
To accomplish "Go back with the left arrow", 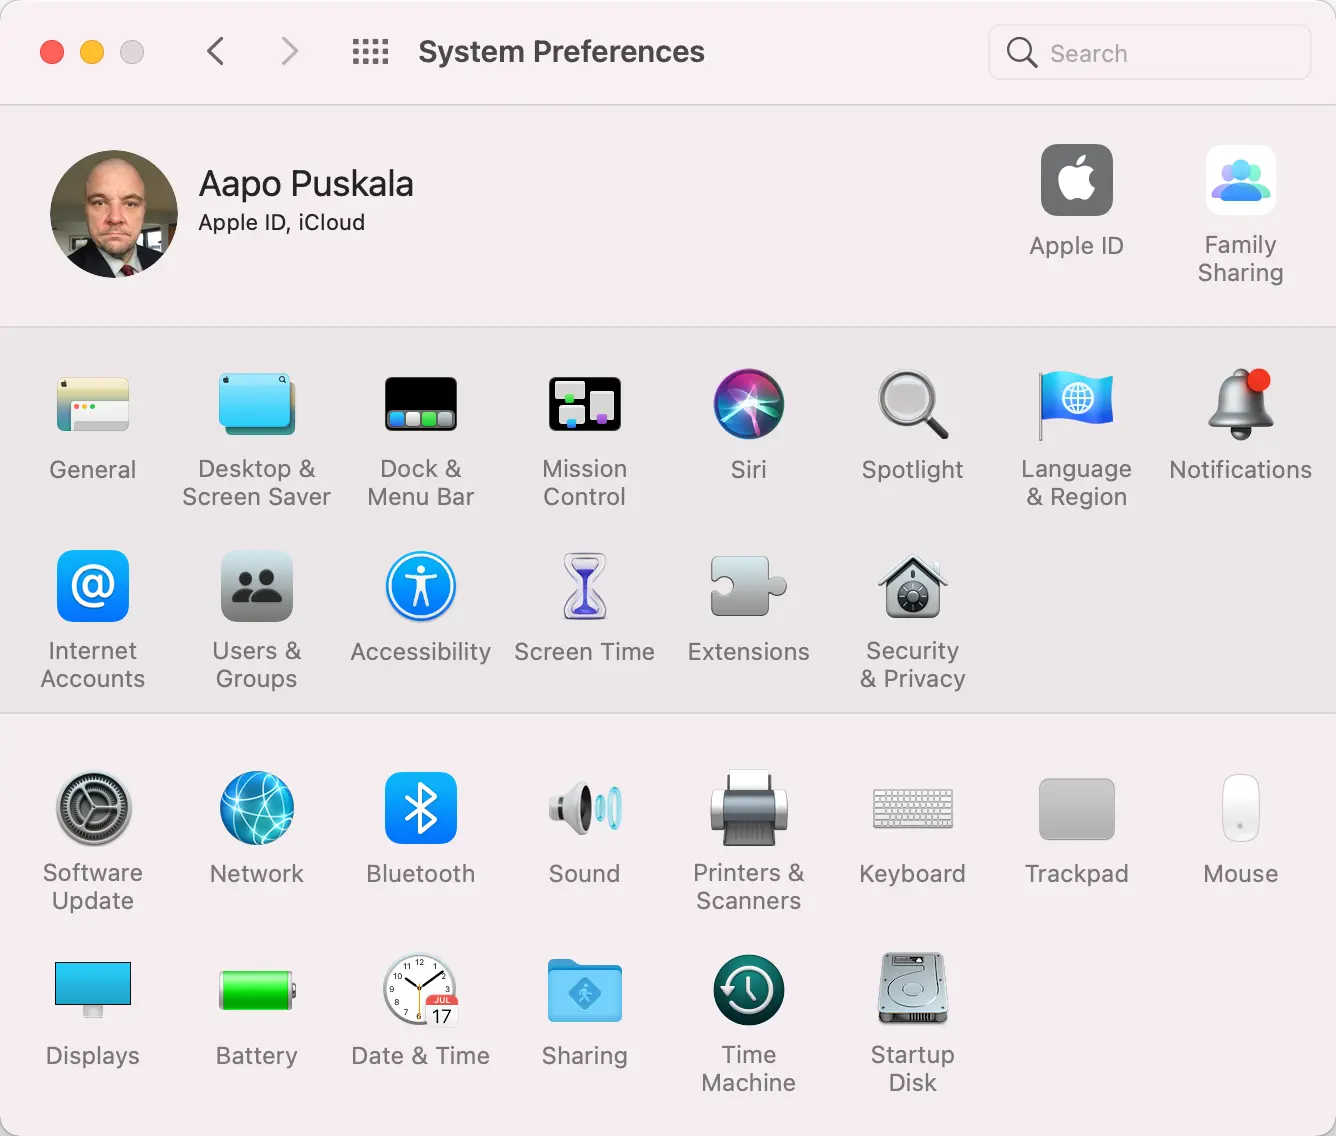I will [215, 51].
